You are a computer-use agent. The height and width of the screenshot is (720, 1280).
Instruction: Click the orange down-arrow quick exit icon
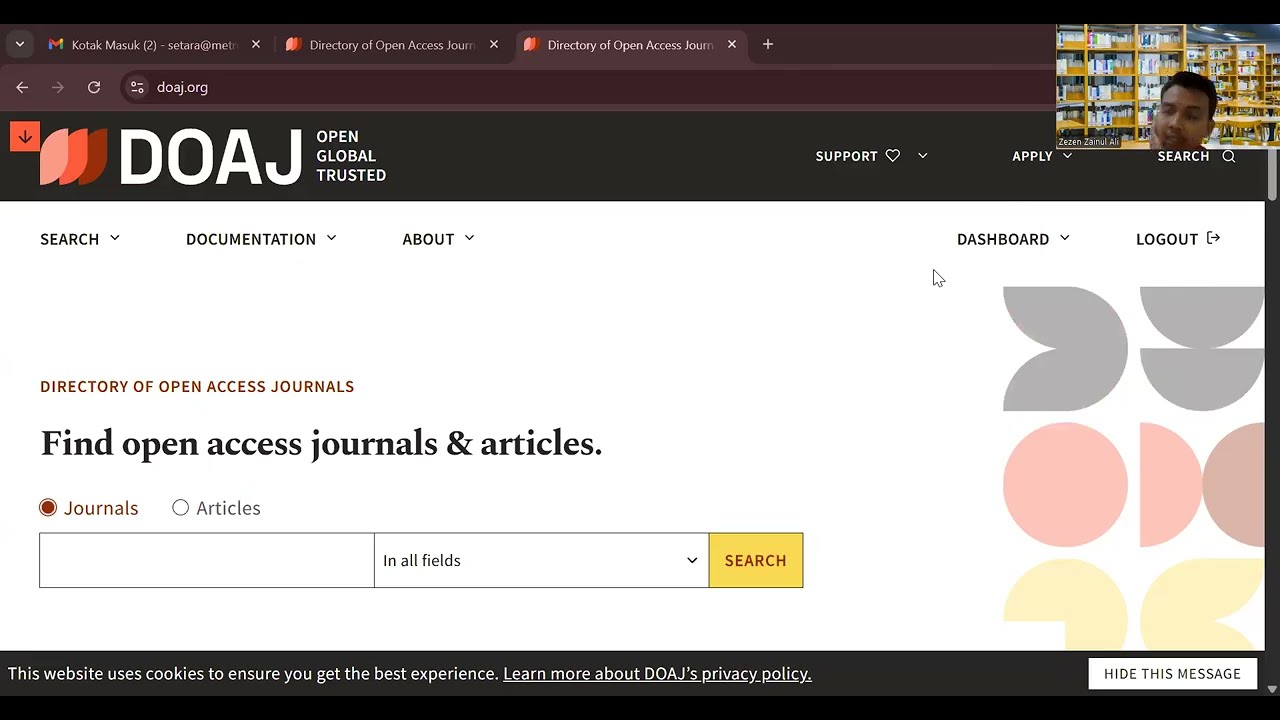25,137
